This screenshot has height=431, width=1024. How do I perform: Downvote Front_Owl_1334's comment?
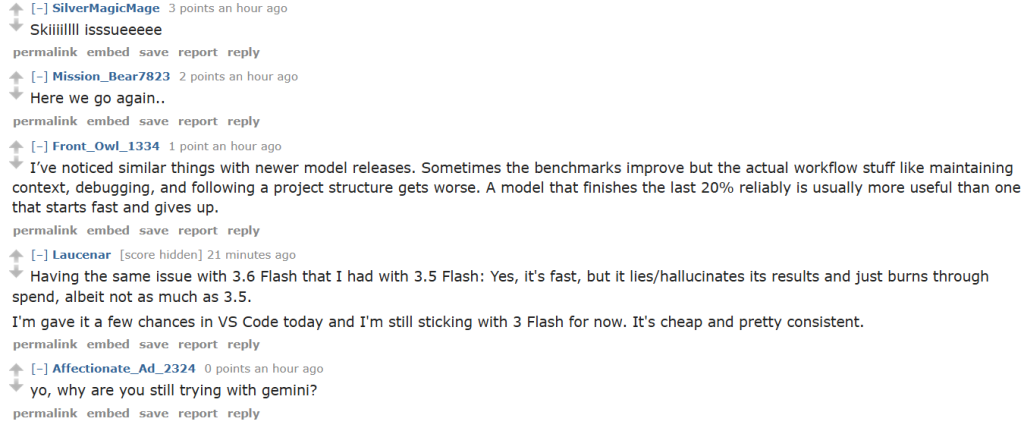(17, 163)
